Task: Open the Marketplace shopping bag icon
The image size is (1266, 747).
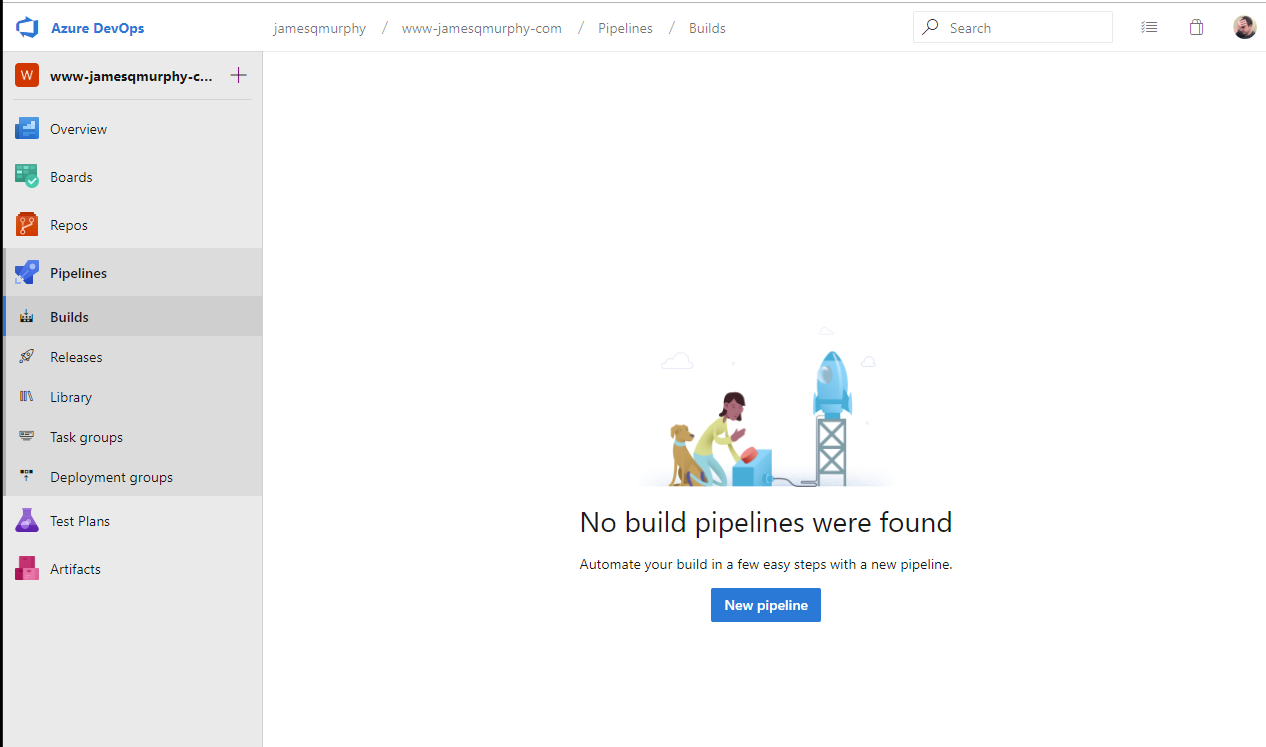Action: (x=1196, y=27)
